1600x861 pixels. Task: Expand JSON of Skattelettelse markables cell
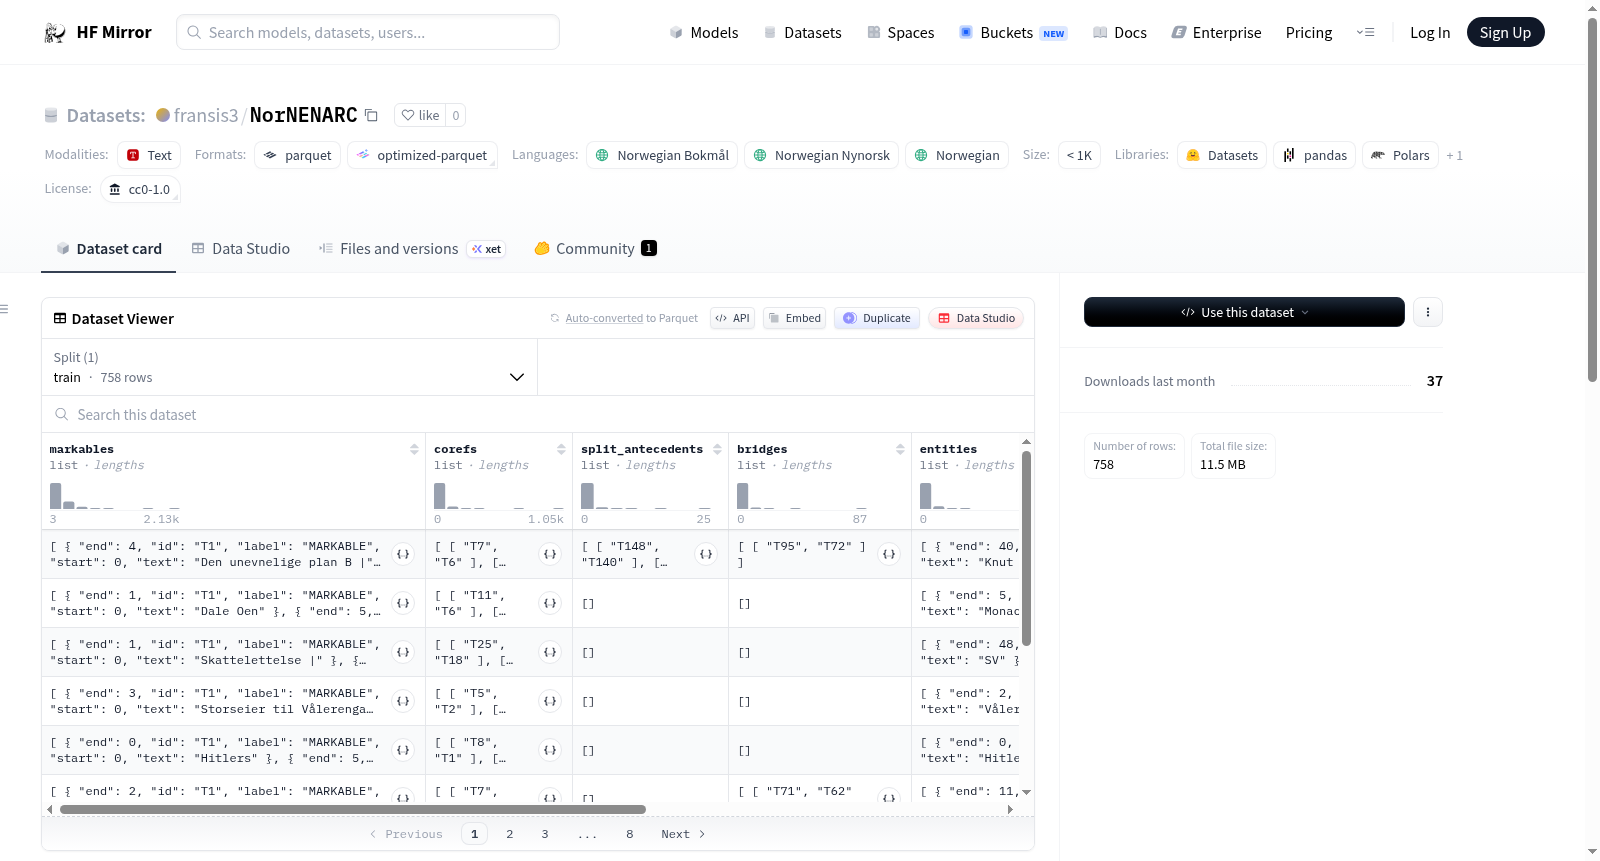point(403,652)
